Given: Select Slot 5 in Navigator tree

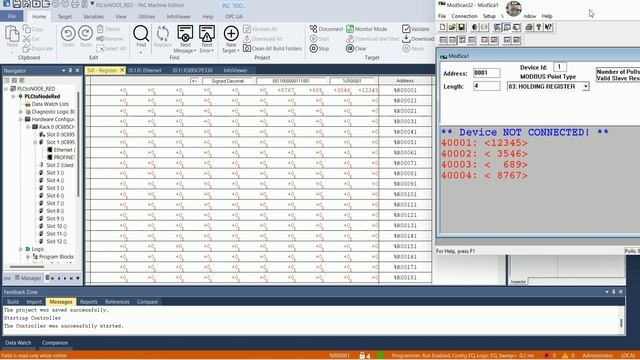Looking at the screenshot, I should pos(55,188).
